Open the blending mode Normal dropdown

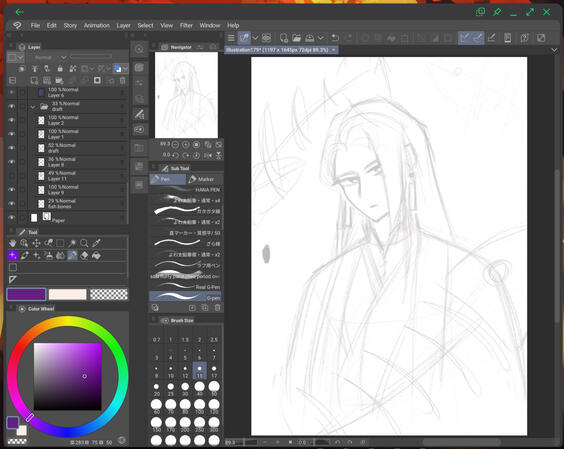[x=49, y=58]
